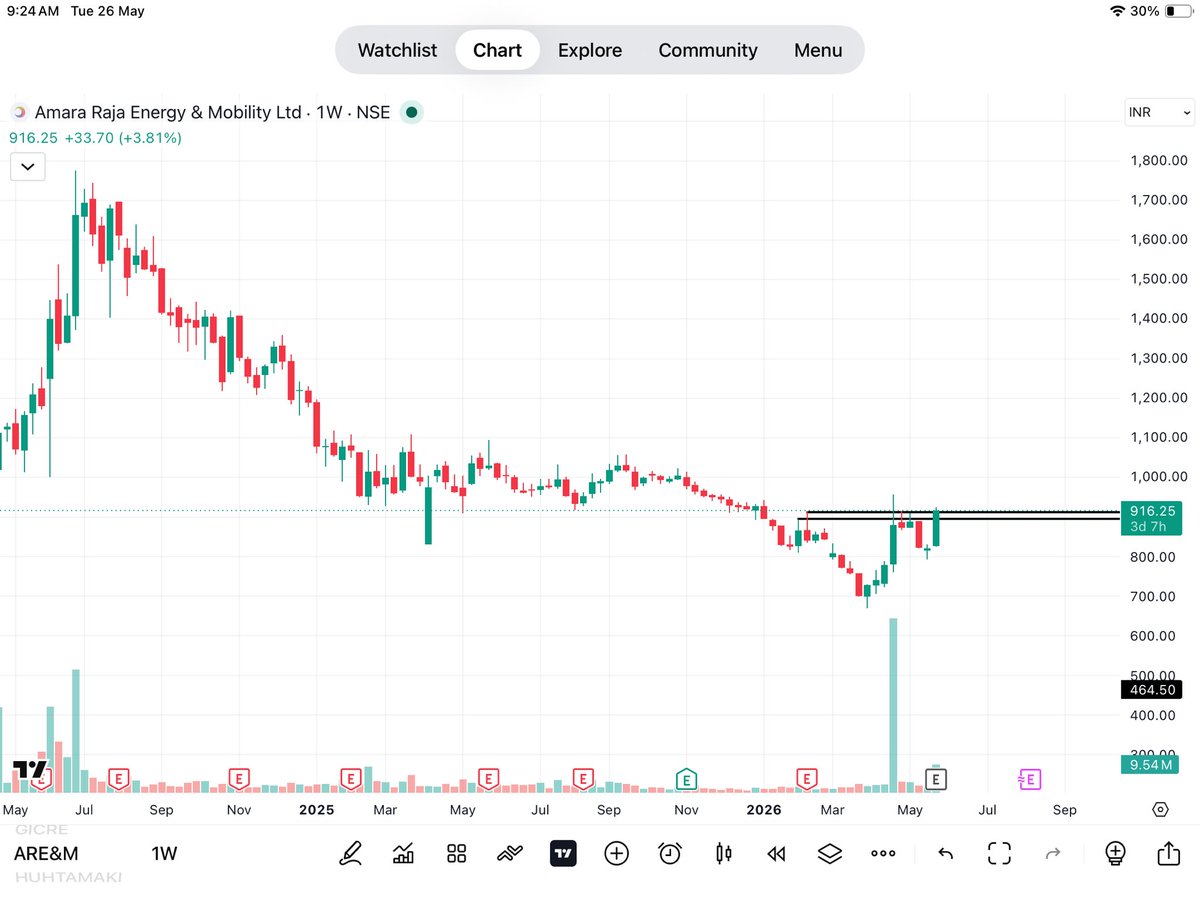Open the black earnings marker near May 2026

coord(937,777)
